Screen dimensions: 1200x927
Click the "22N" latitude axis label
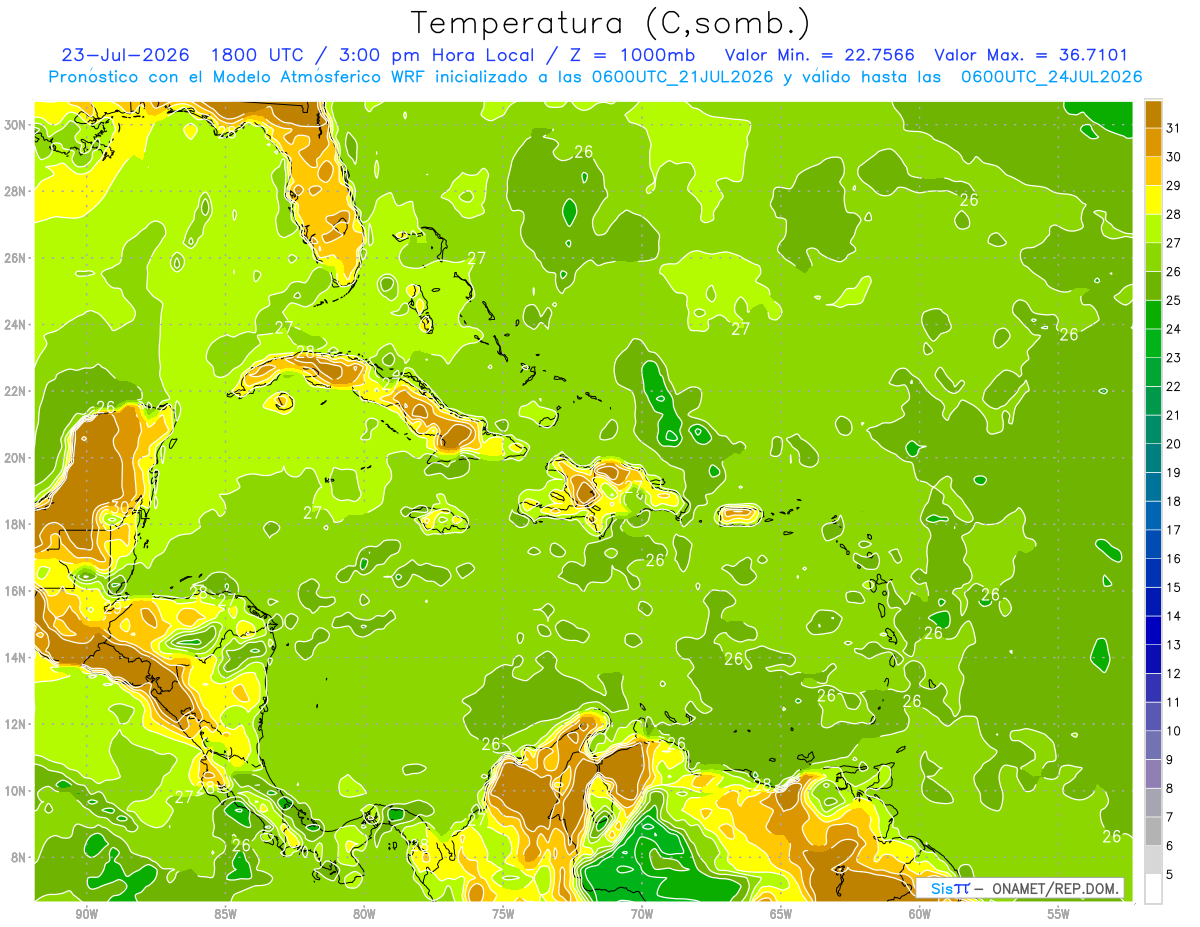[x=17, y=391]
